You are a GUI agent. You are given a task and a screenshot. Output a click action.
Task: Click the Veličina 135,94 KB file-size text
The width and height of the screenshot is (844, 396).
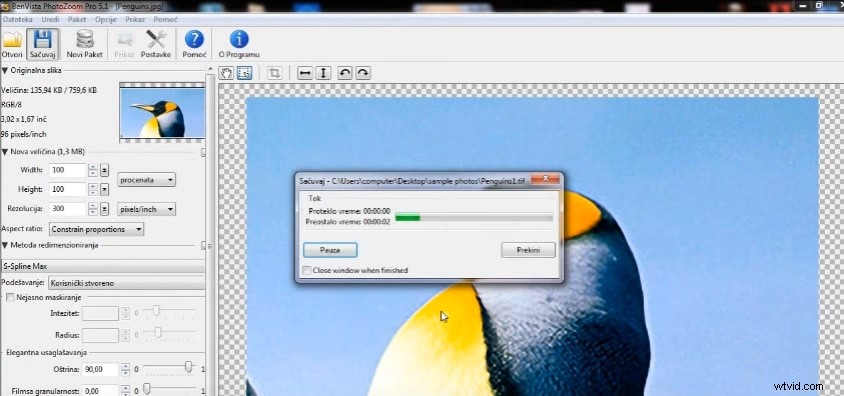(x=49, y=90)
